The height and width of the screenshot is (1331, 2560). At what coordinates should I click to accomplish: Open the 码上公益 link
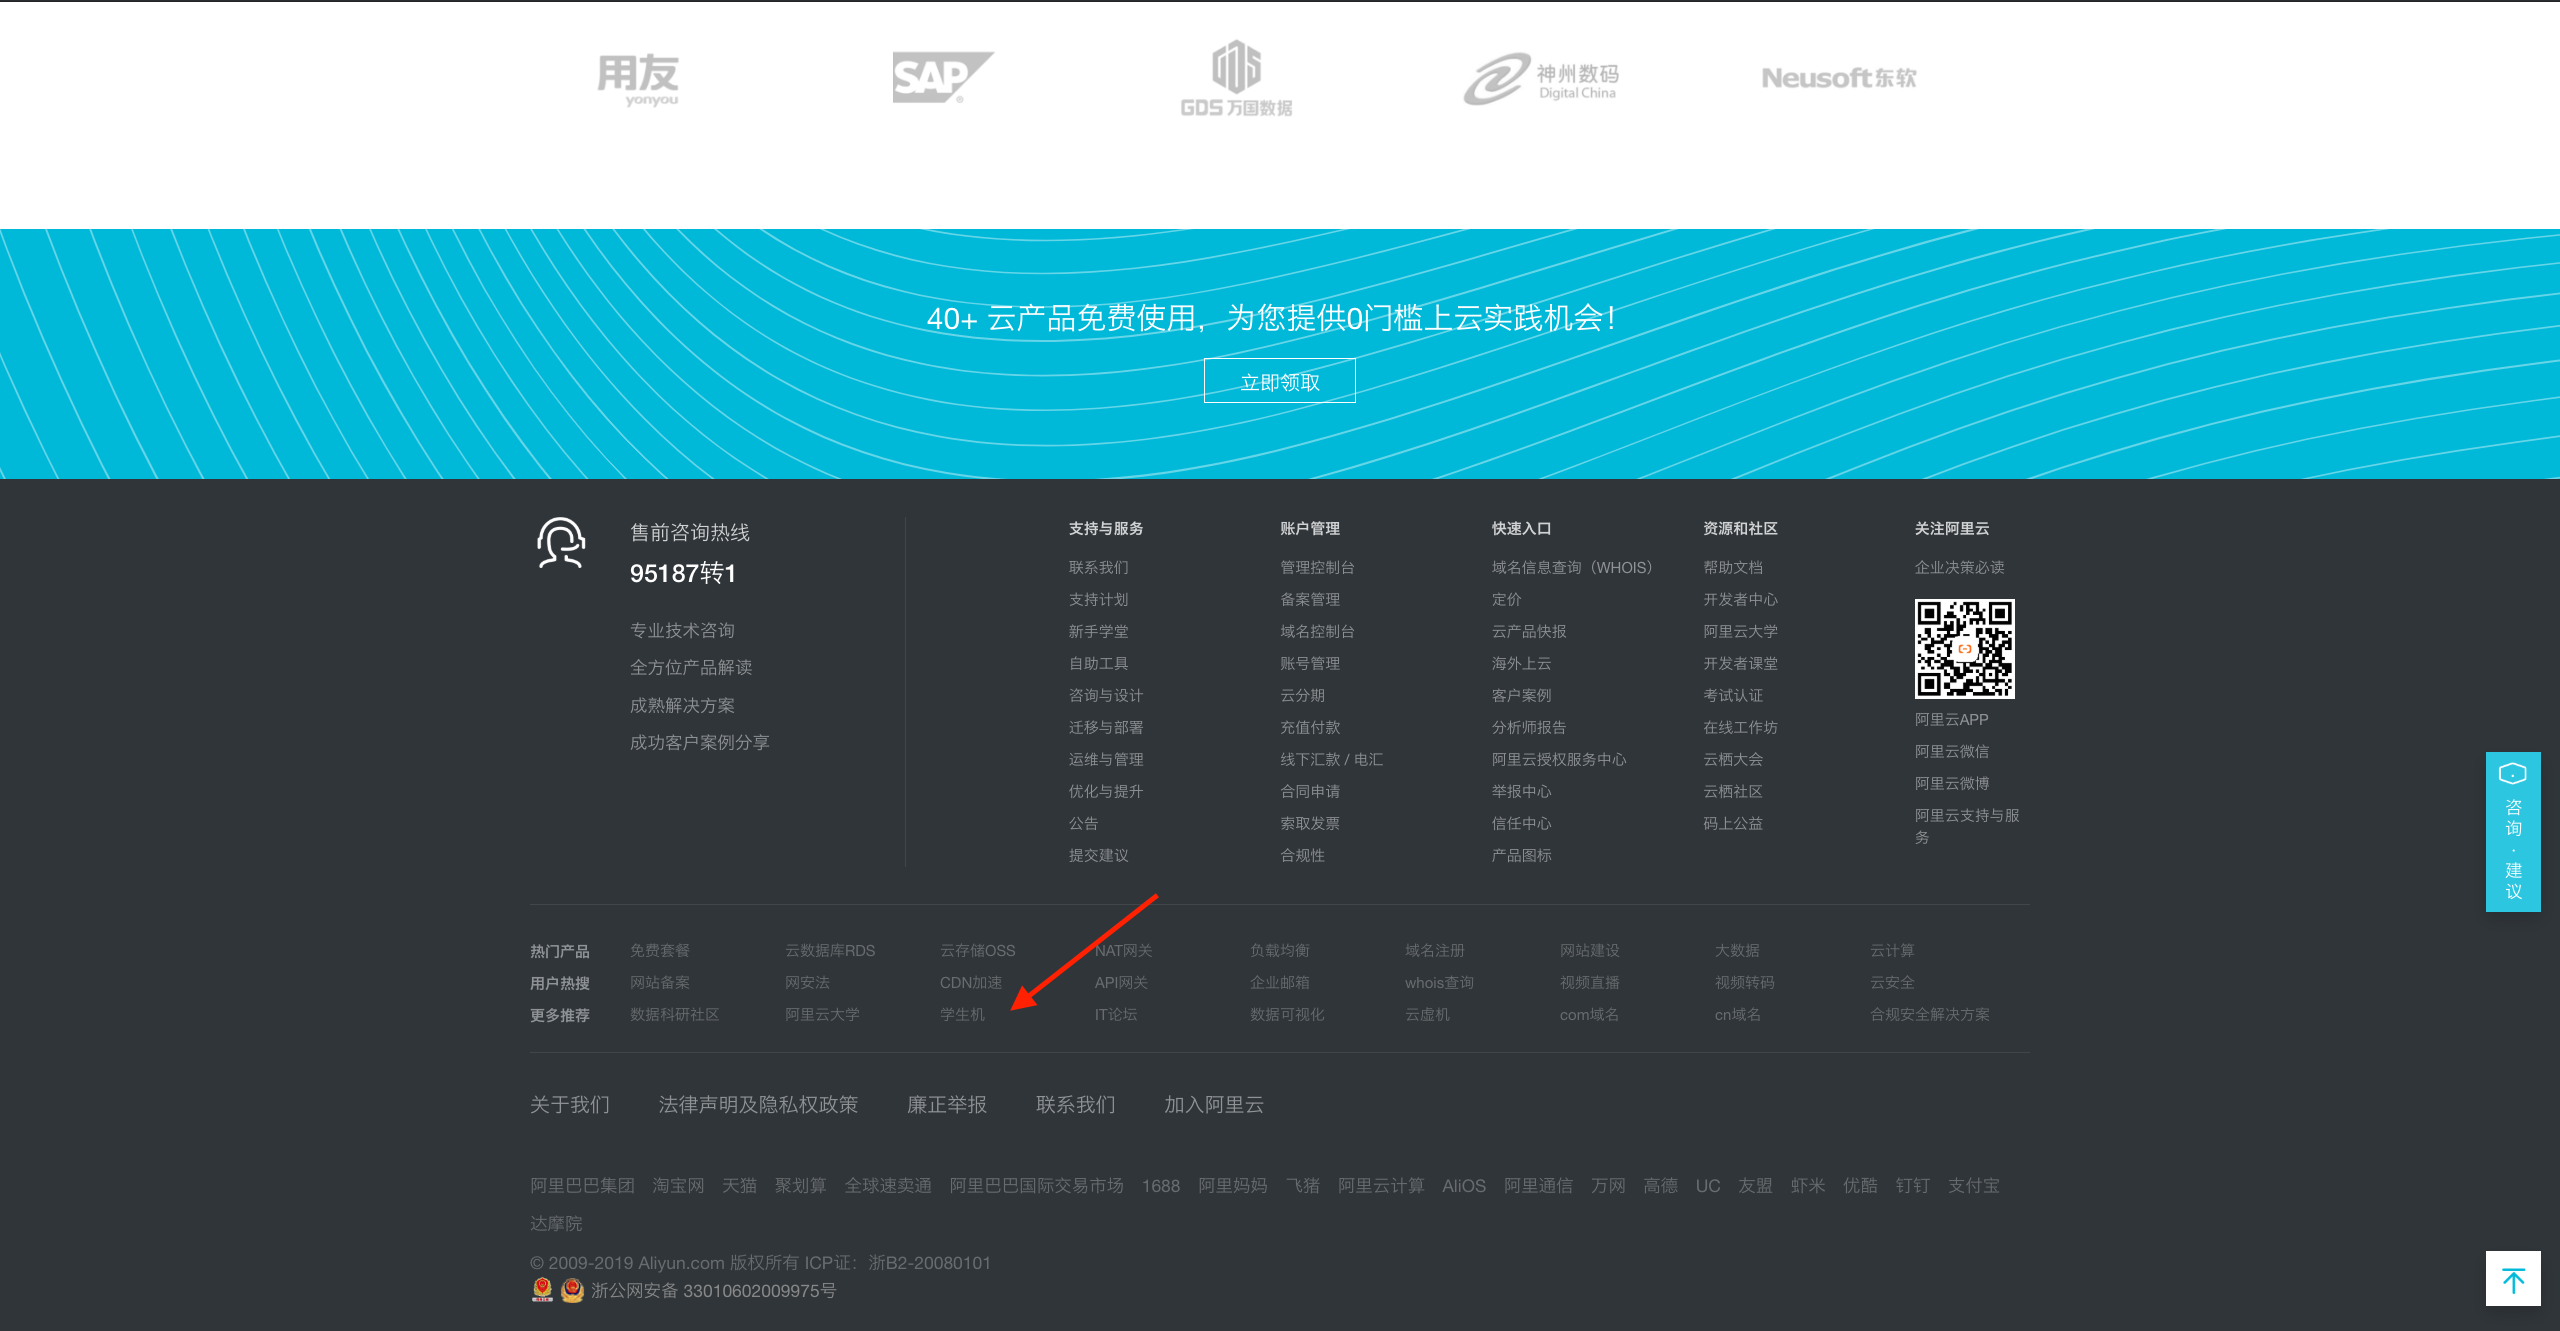[1733, 824]
